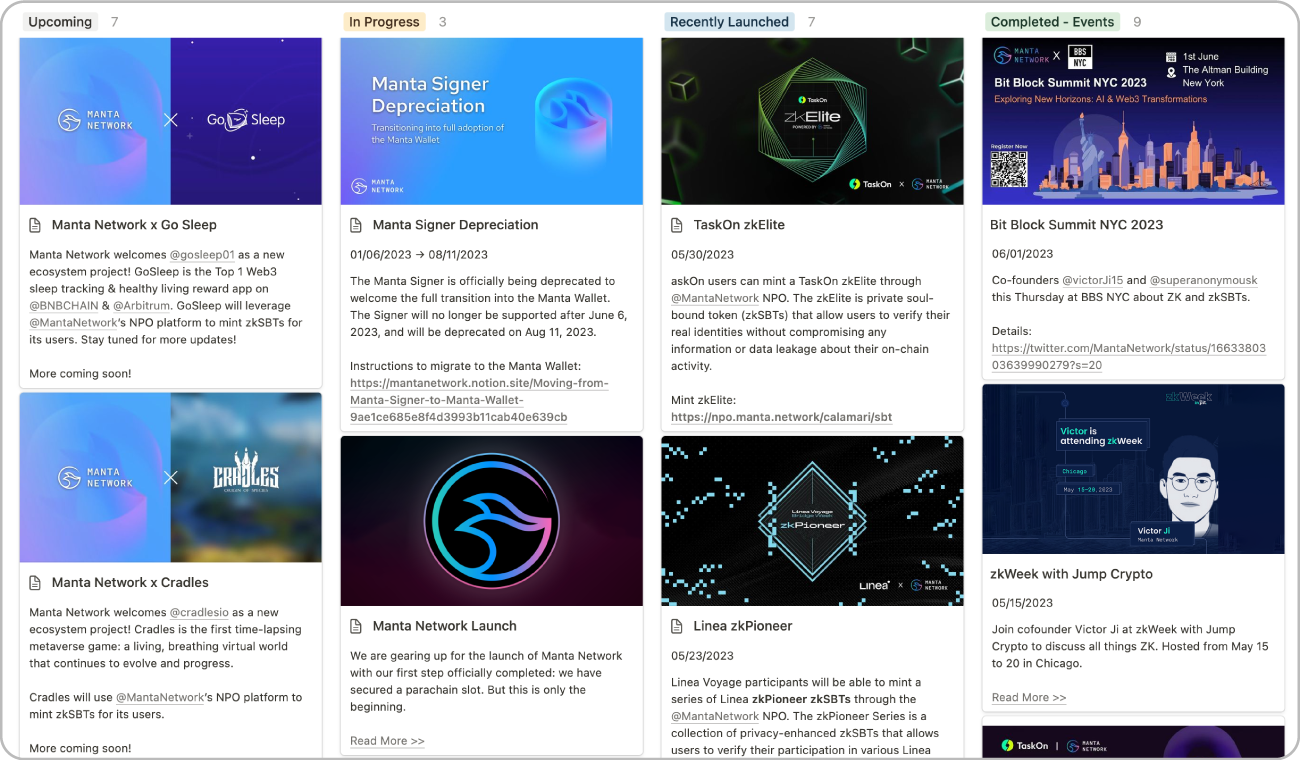
Task: Select the In Progress column label
Action: (x=384, y=22)
